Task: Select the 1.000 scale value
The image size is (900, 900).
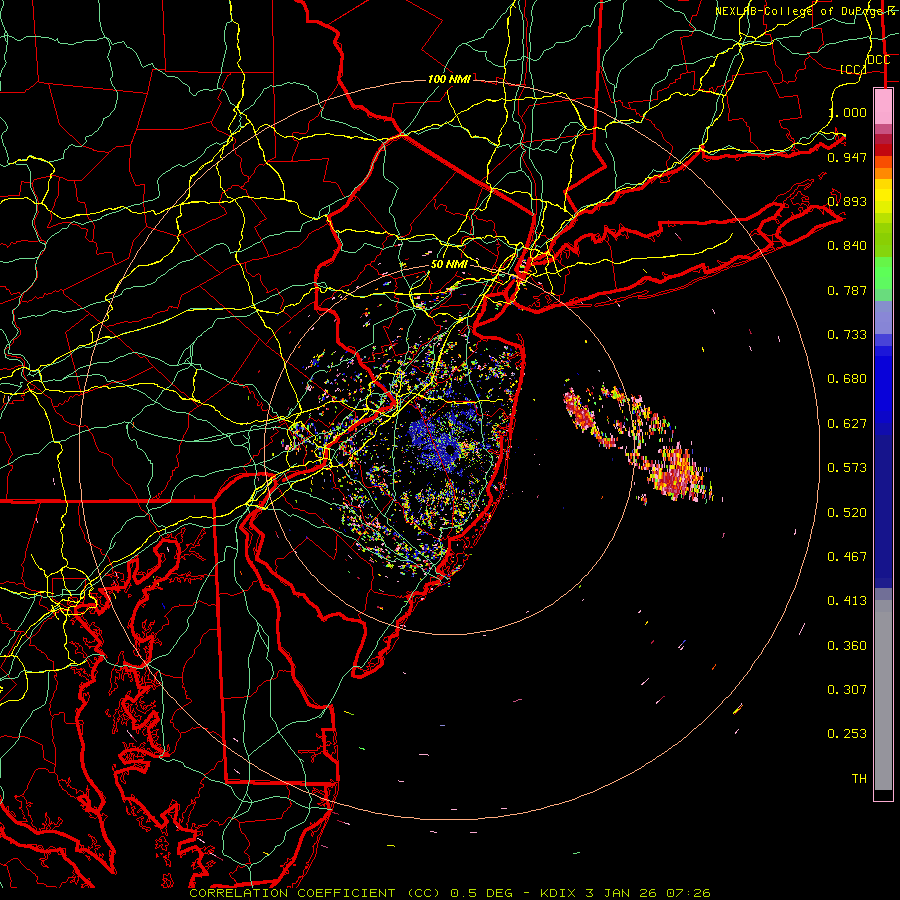Action: tap(847, 112)
